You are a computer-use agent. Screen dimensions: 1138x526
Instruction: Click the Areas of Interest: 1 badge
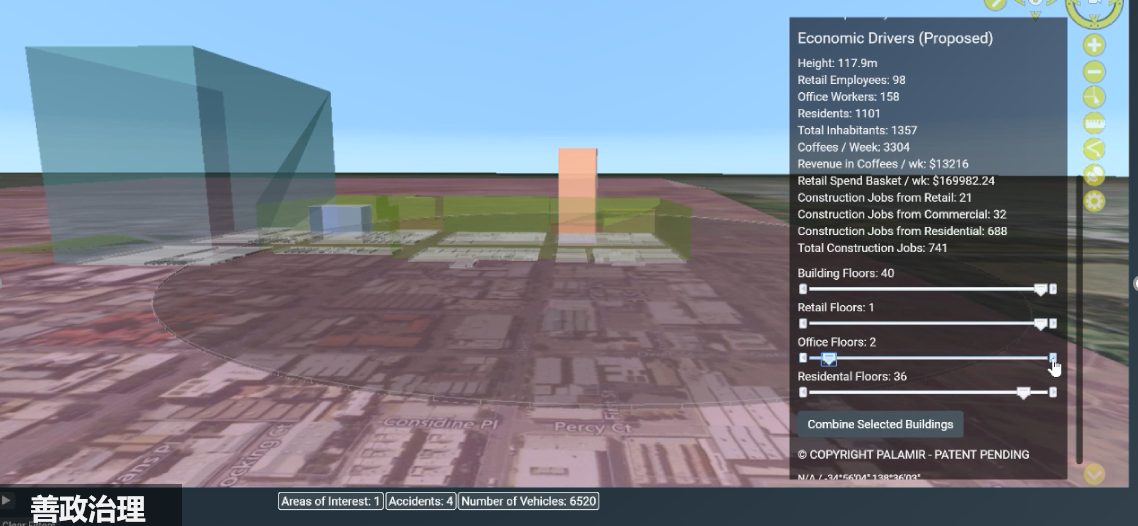(330, 501)
